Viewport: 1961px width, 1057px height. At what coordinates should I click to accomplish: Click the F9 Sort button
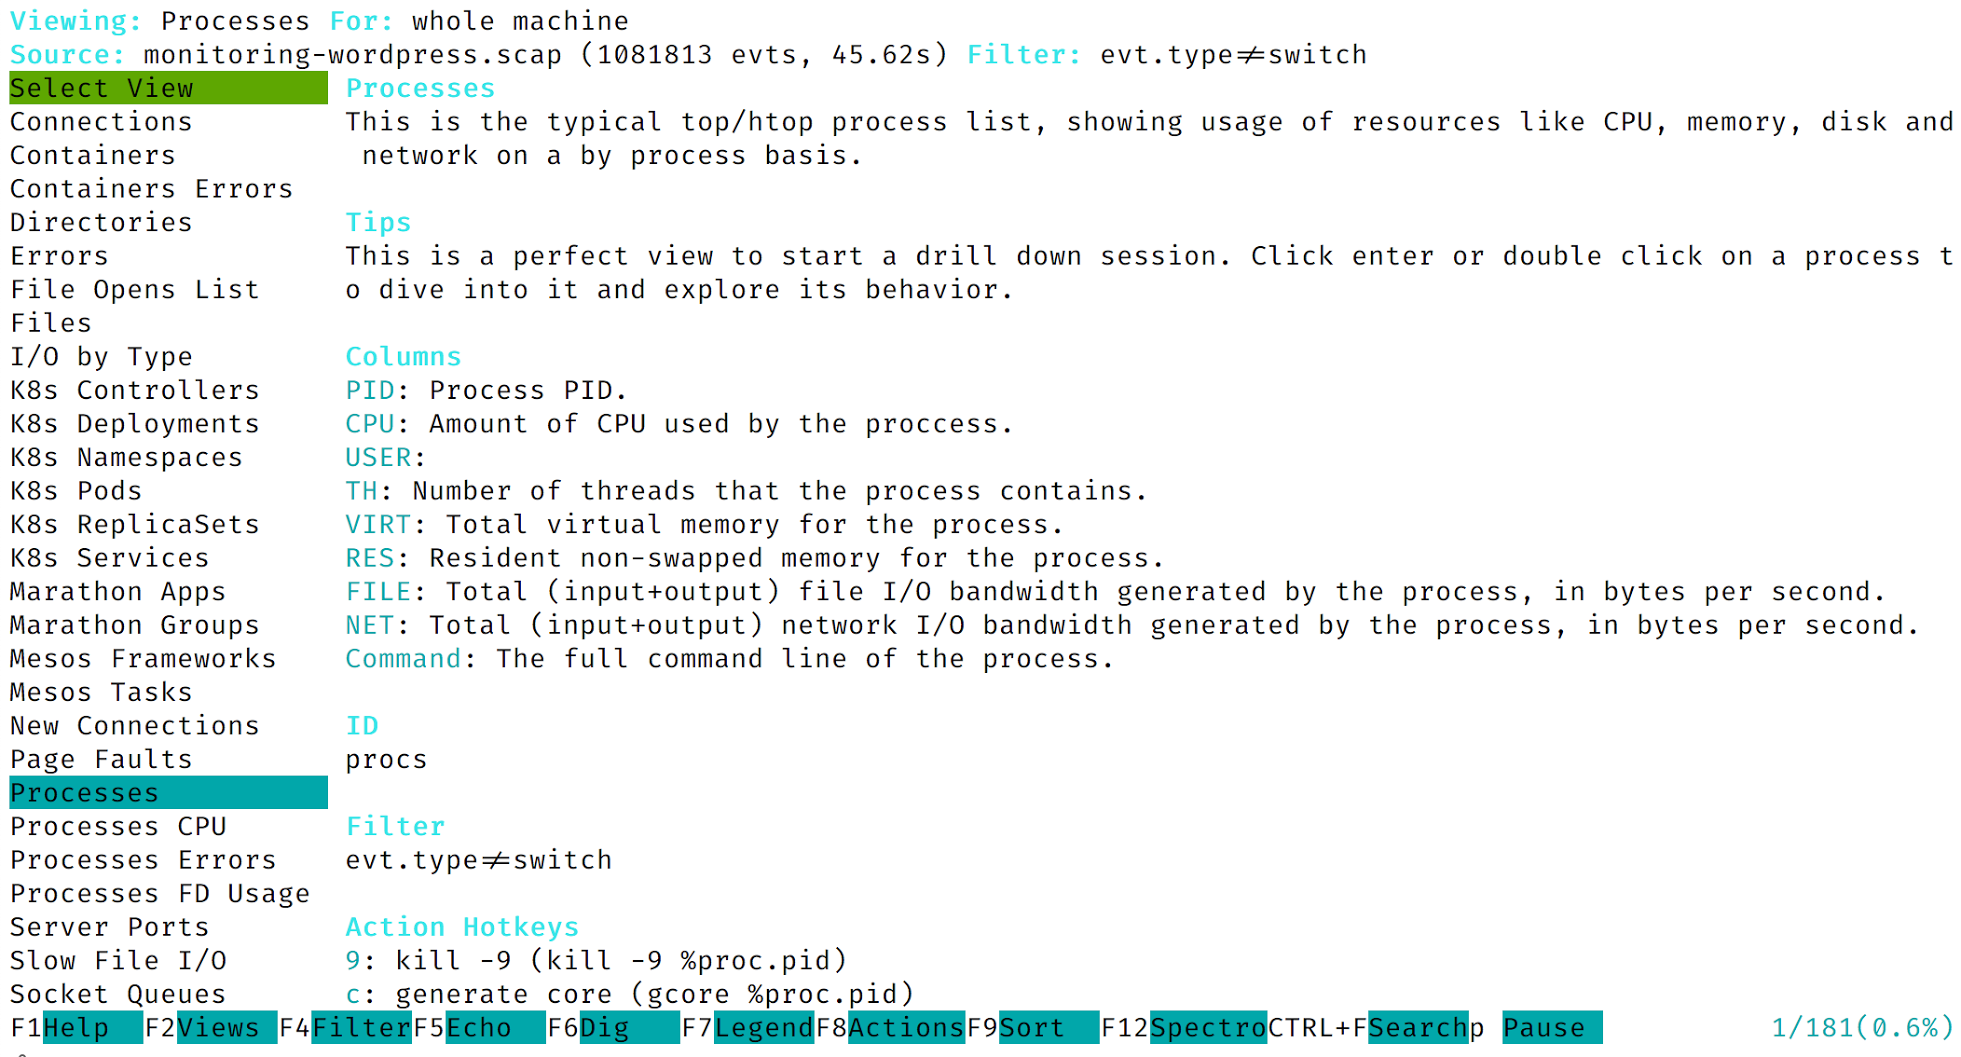click(x=1032, y=1028)
